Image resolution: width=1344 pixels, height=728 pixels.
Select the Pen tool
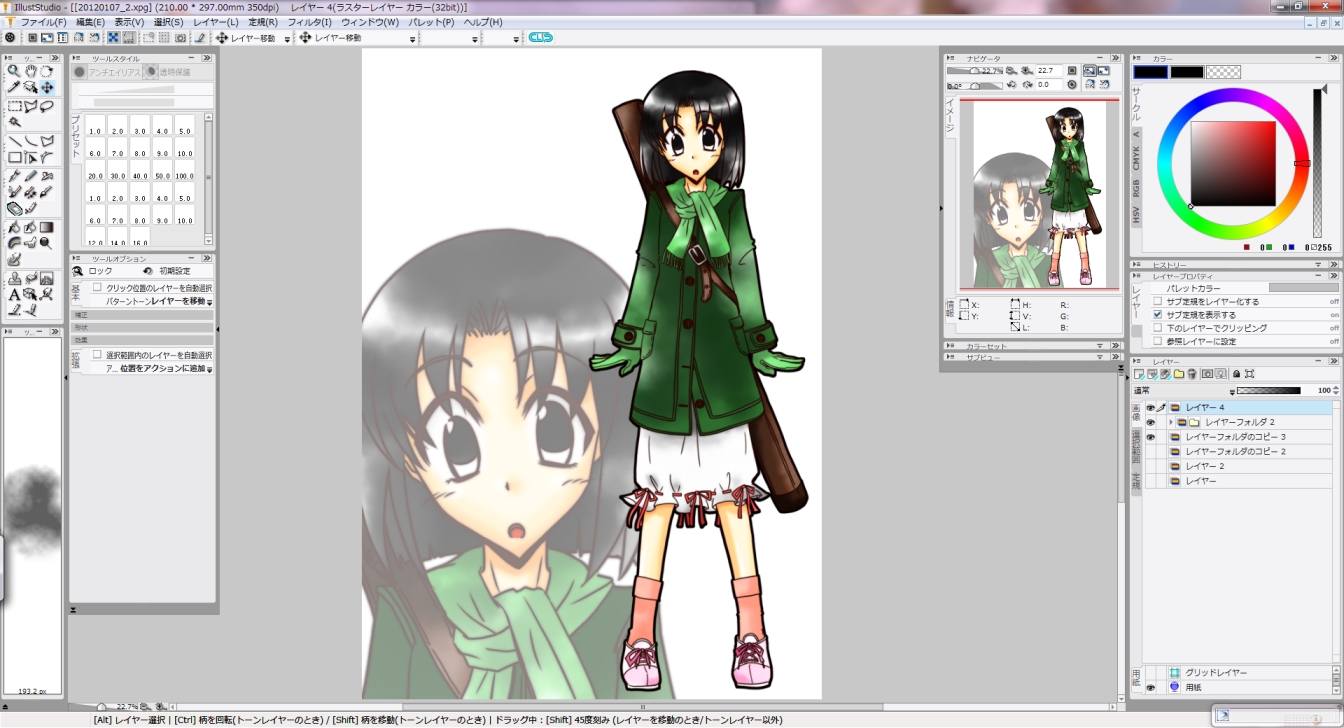14,176
